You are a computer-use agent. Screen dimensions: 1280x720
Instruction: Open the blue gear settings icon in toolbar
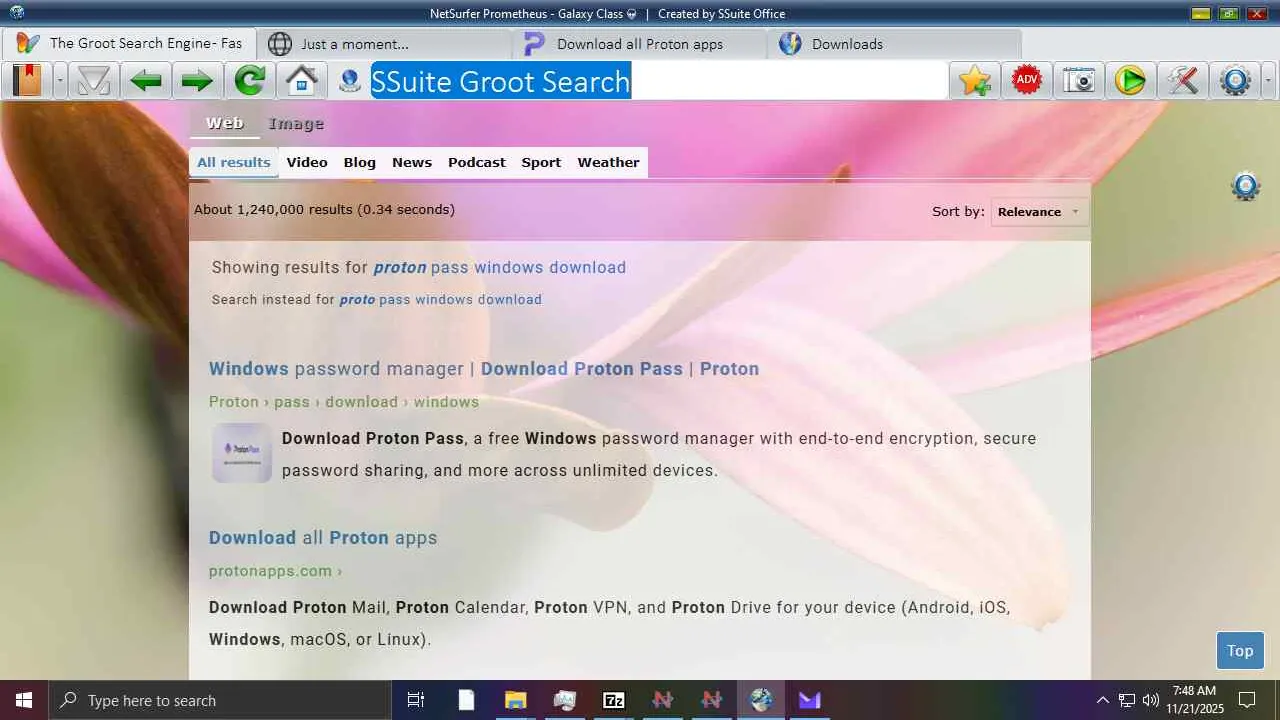1236,80
